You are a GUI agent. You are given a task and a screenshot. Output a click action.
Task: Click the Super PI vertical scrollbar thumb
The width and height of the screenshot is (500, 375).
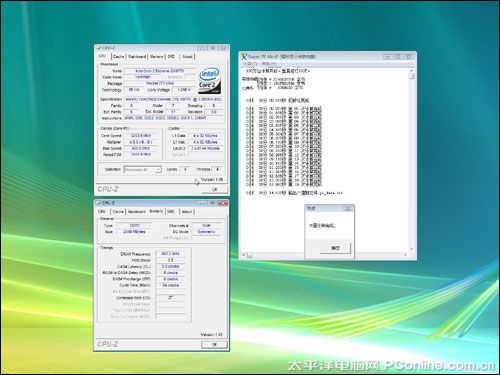tap(411, 76)
